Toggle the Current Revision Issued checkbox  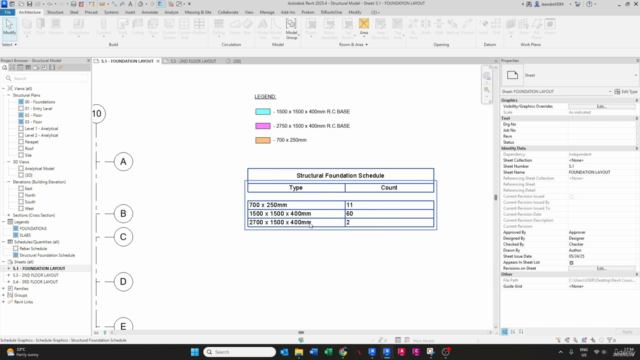click(571, 196)
